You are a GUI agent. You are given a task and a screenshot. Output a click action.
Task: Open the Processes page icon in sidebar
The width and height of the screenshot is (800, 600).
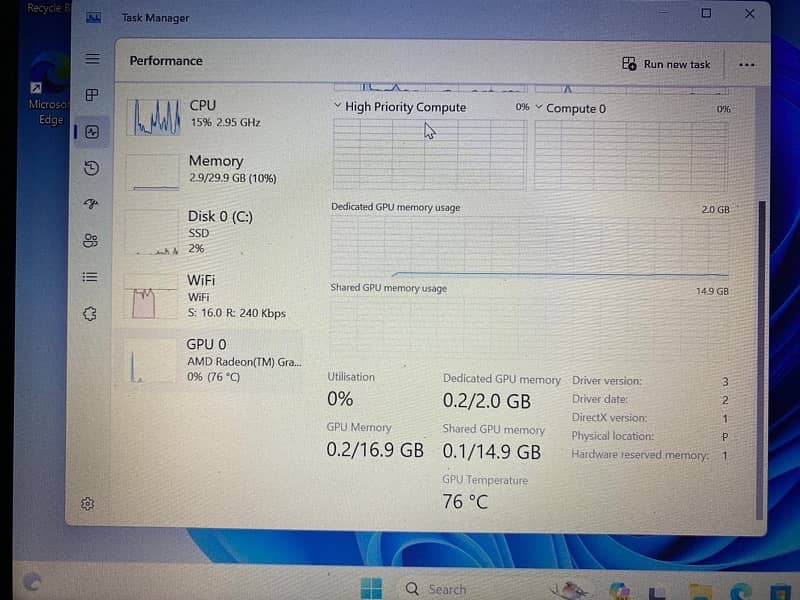[92, 95]
